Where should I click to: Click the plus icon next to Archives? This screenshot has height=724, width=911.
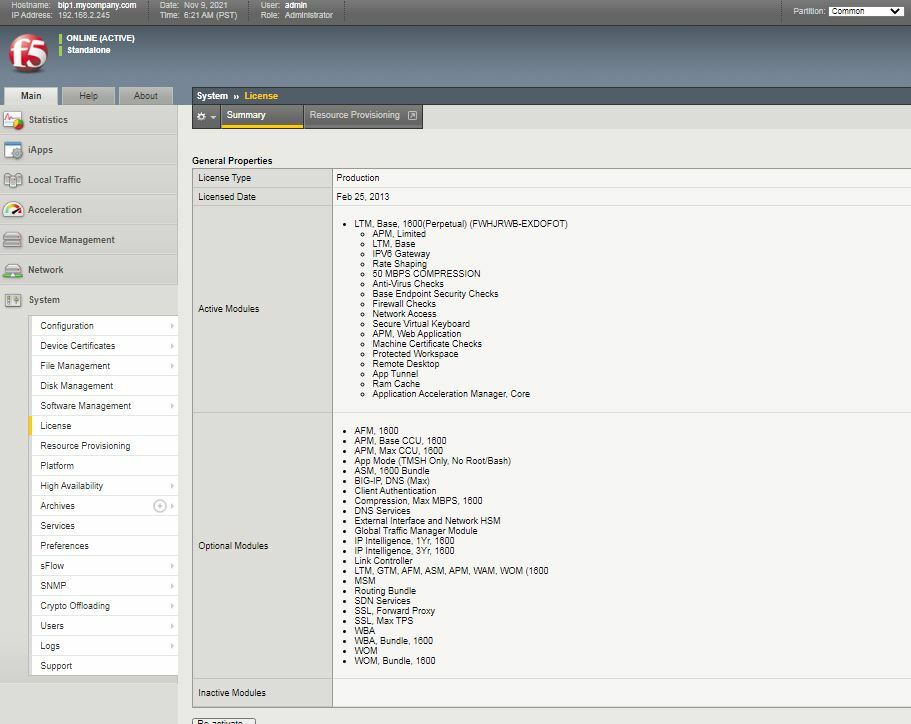(158, 505)
